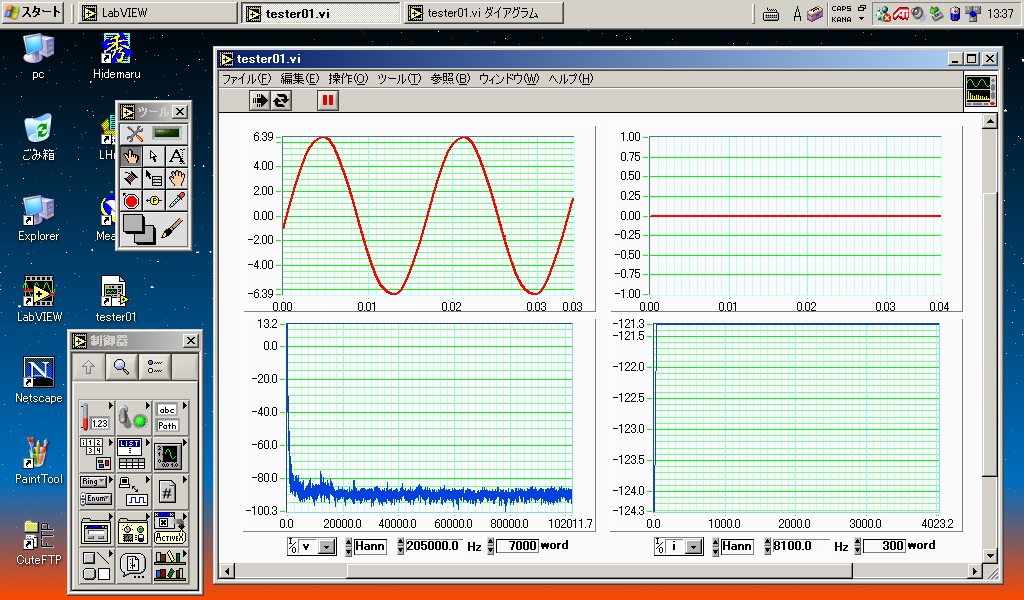This screenshot has width=1024, height=600.
Task: Toggle the Options button in controls palette
Action: click(154, 367)
